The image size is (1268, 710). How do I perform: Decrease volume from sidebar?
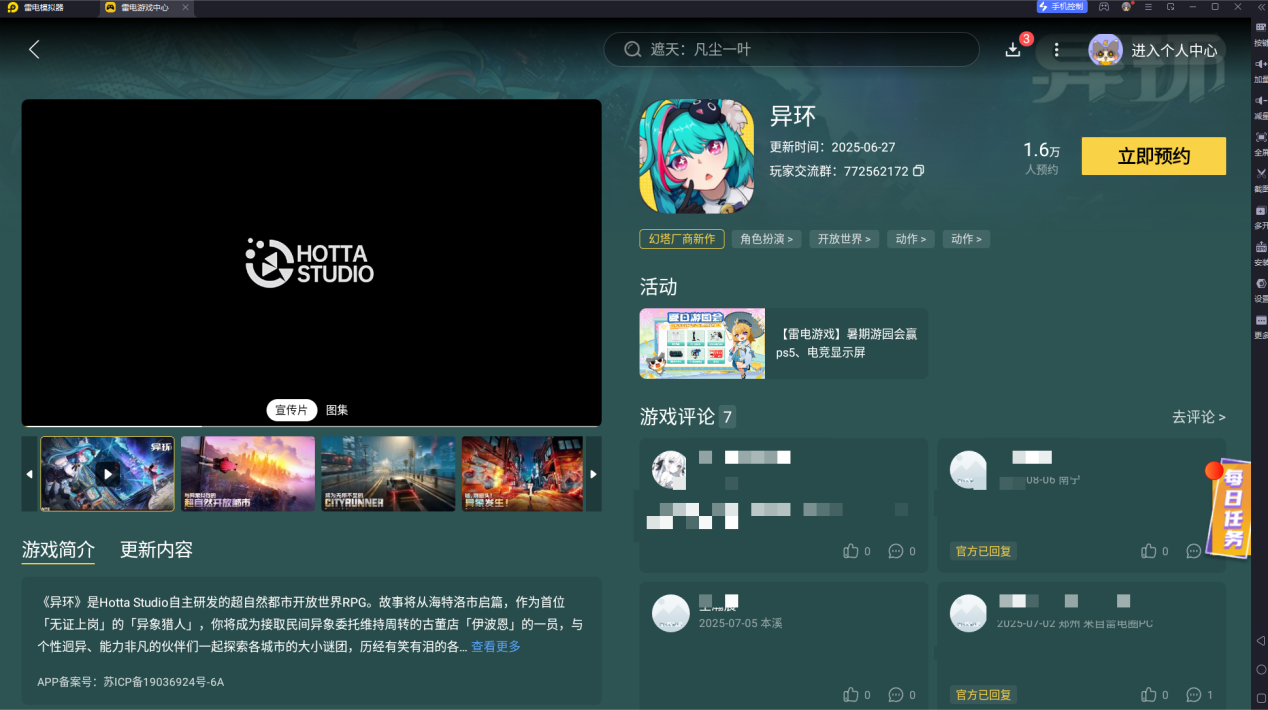click(1260, 107)
